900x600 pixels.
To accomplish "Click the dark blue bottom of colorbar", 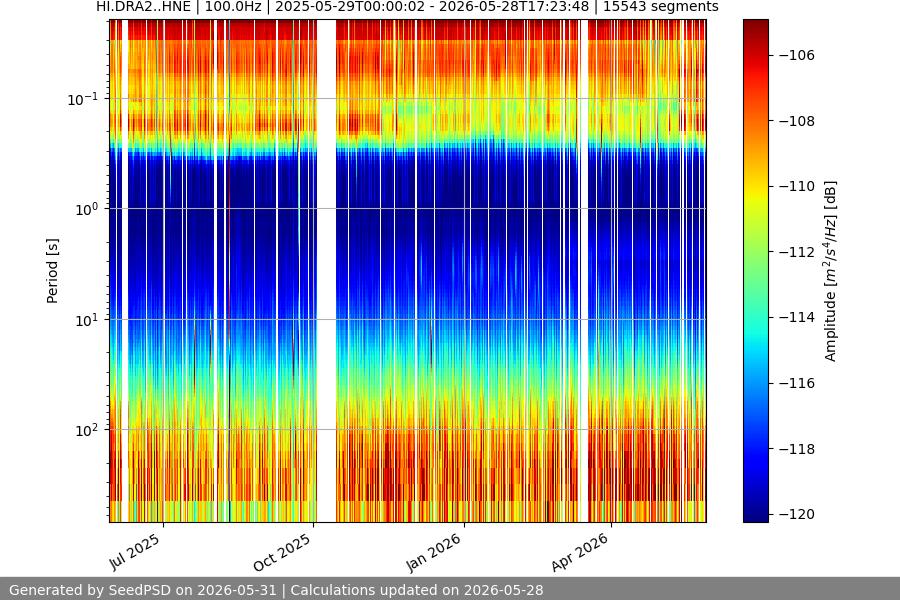I will [x=755, y=515].
